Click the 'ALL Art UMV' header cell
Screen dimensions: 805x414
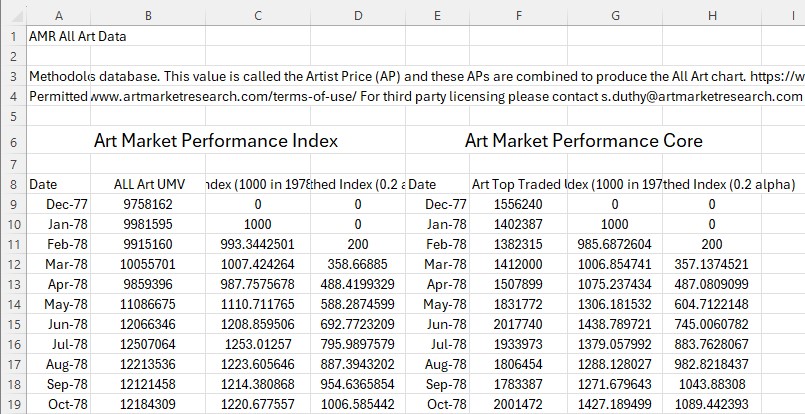pos(148,184)
